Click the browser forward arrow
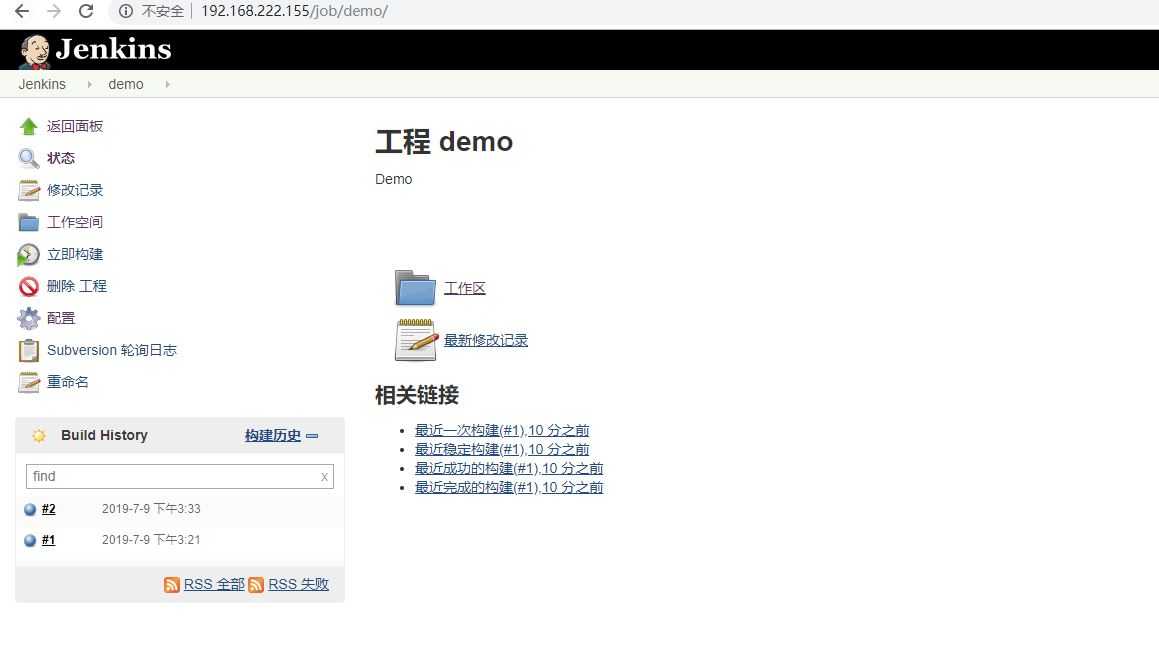The image size is (1159, 652). pos(53,11)
